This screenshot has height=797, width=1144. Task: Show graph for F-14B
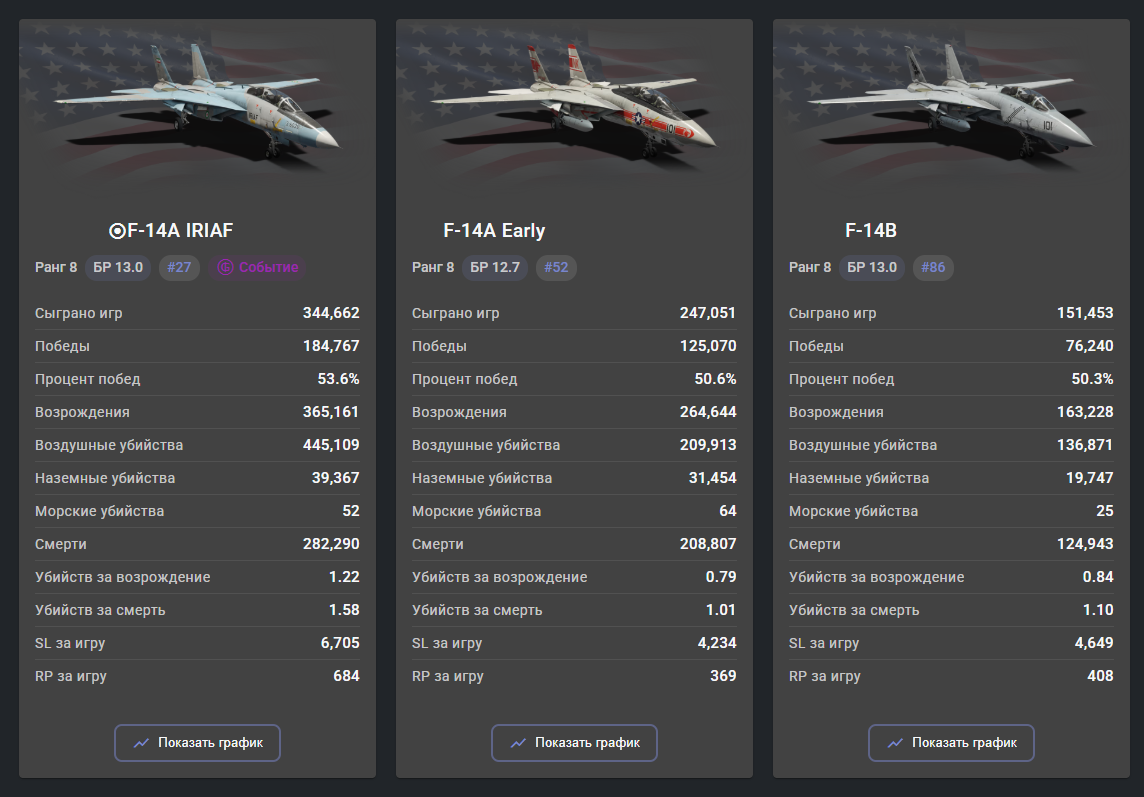[x=951, y=742]
